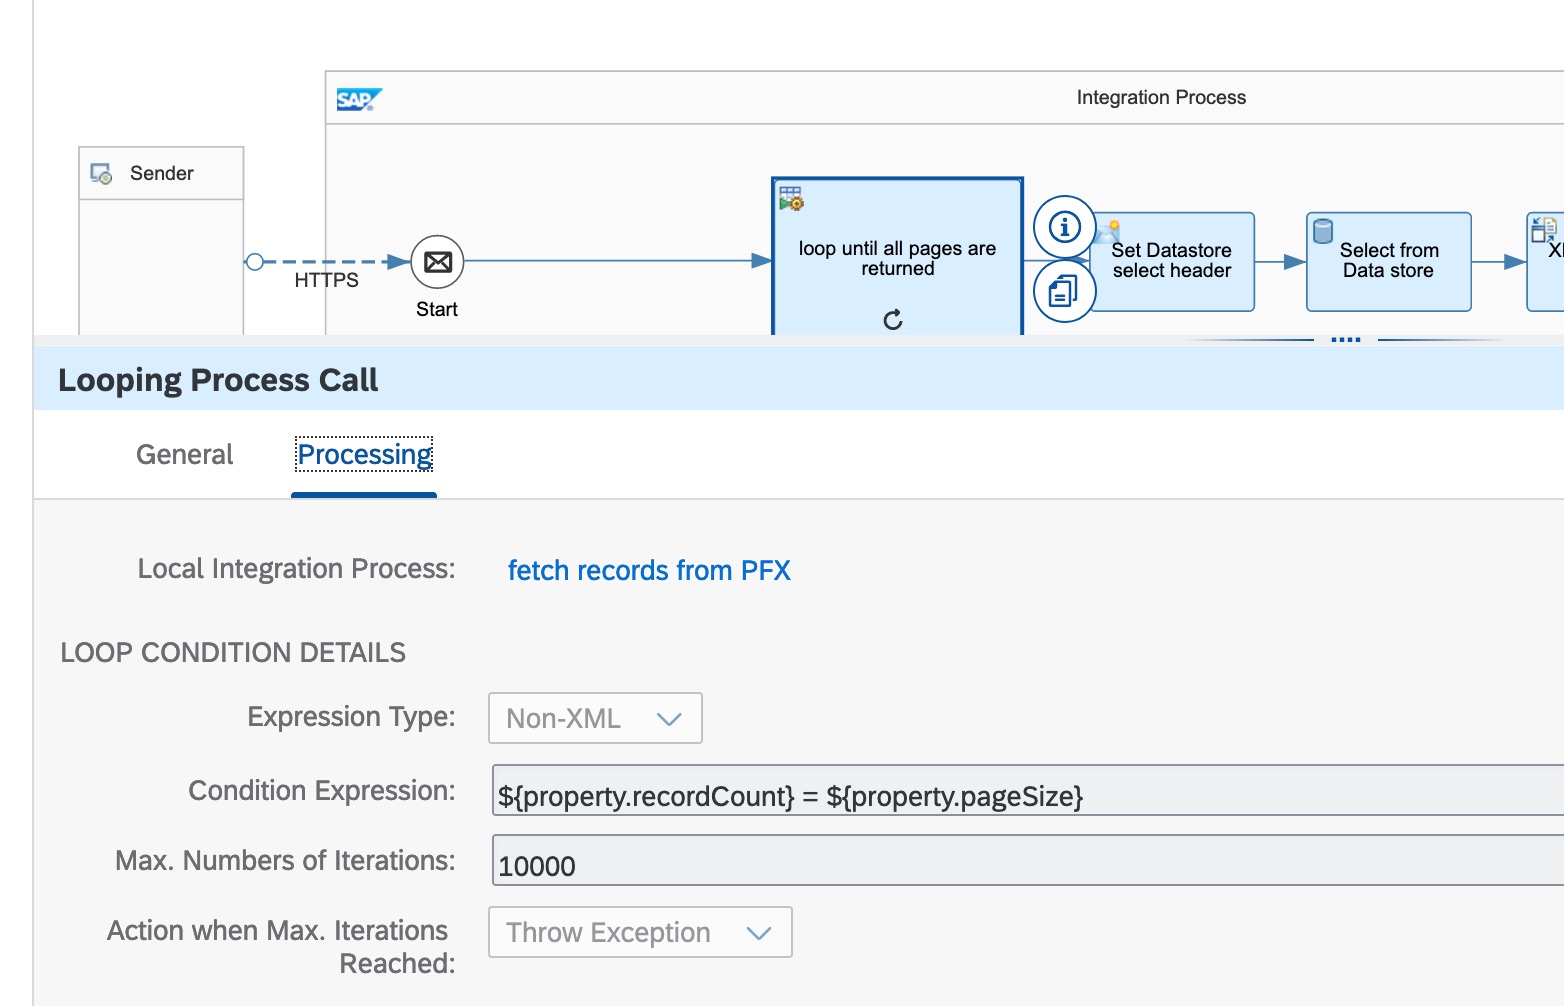Click the Sender participant icon

(102, 174)
